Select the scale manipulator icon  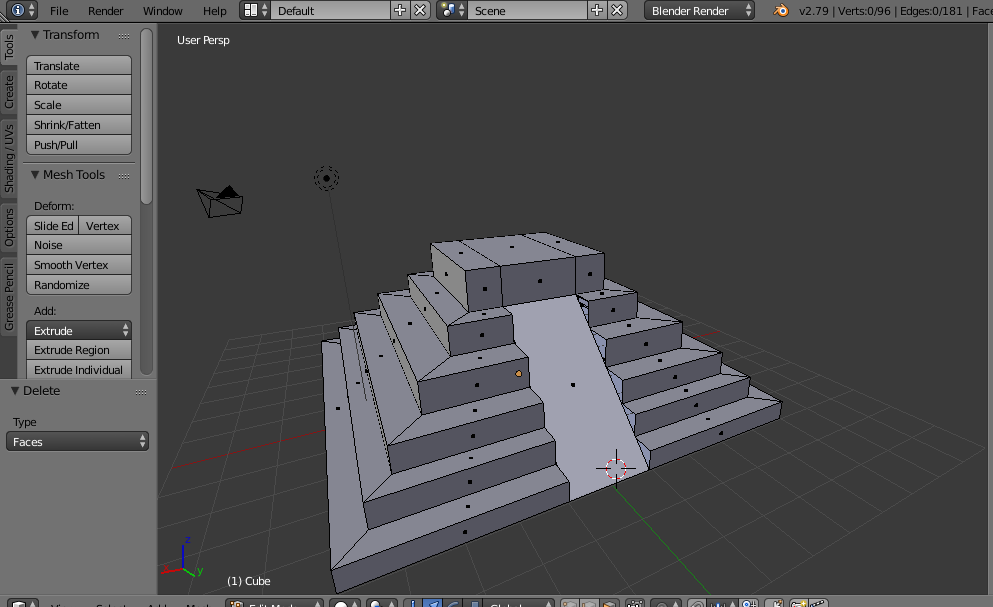[x=474, y=602]
